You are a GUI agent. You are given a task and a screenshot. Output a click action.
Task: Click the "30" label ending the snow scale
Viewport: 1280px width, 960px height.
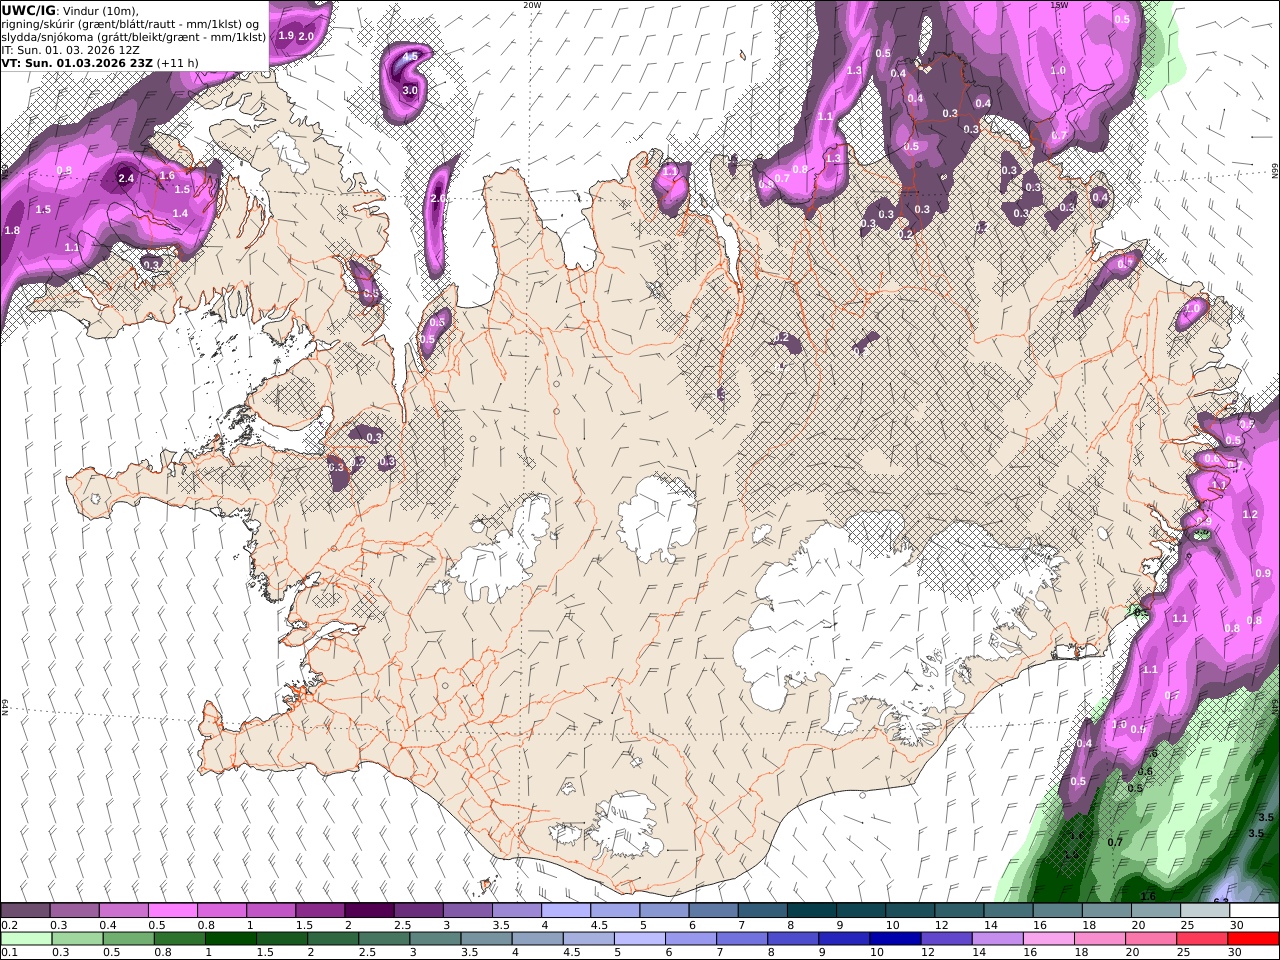click(1236, 925)
